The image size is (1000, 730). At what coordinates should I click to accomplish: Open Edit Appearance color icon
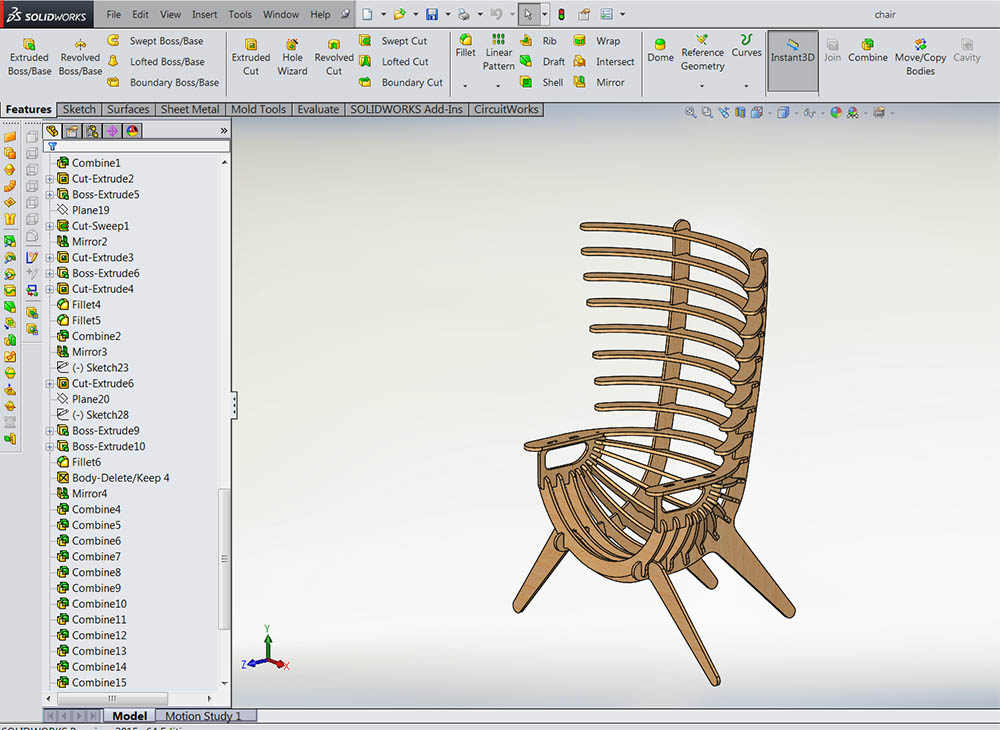[835, 112]
